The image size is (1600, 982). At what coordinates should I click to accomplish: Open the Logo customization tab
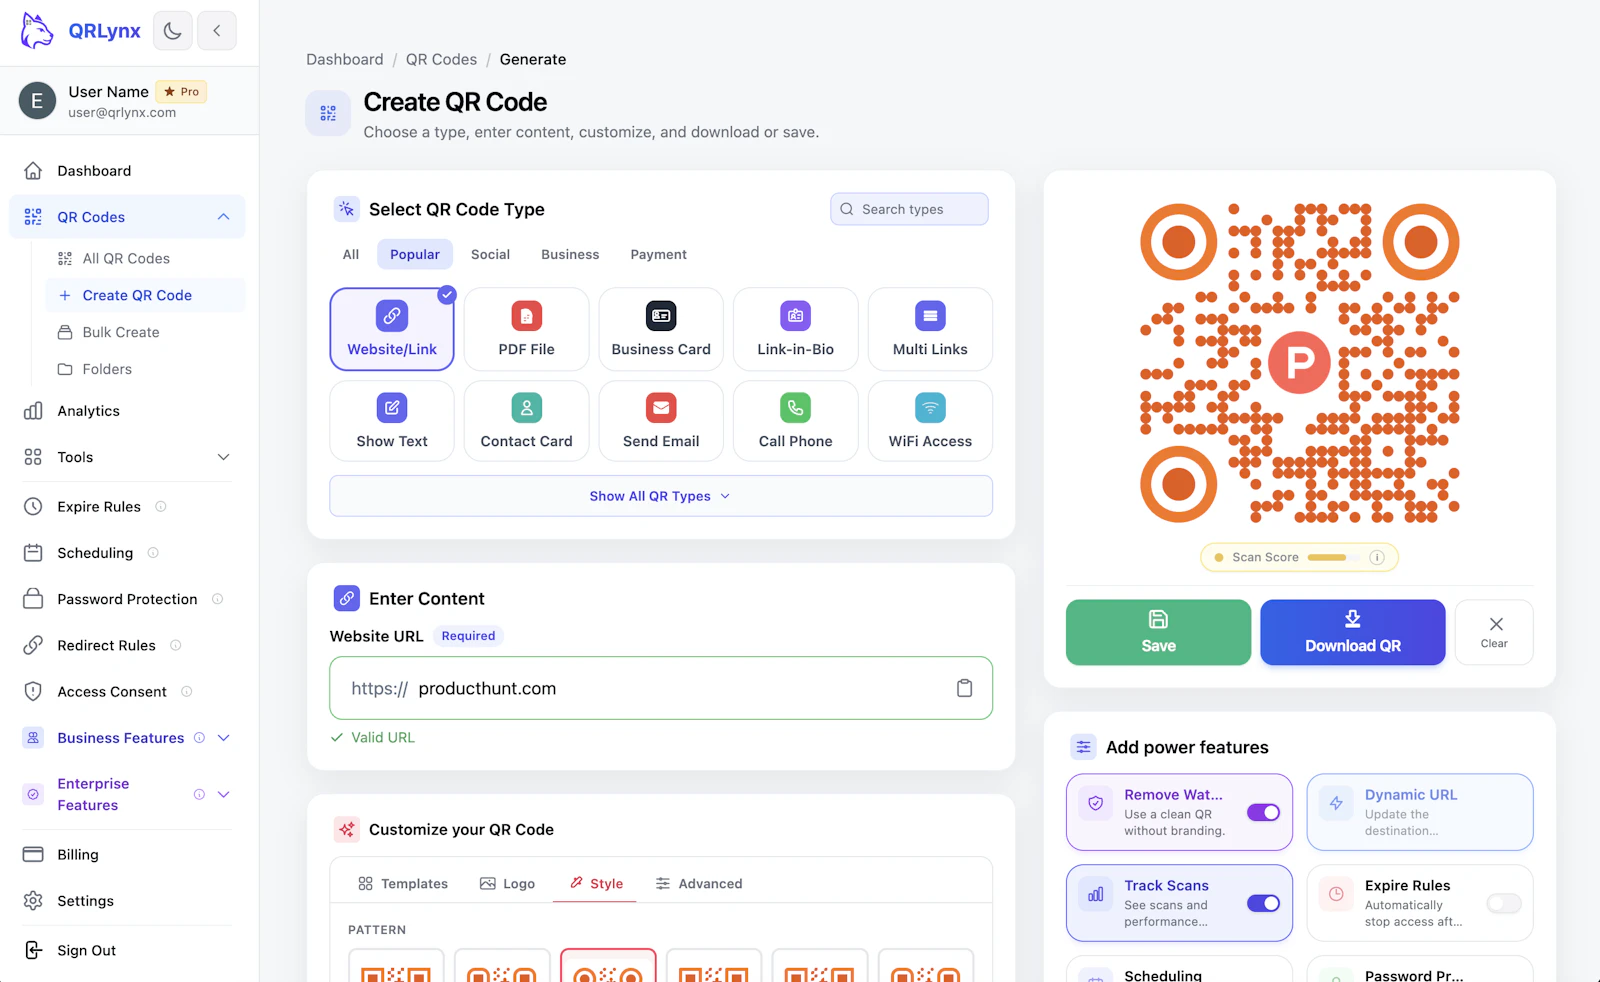coord(507,884)
